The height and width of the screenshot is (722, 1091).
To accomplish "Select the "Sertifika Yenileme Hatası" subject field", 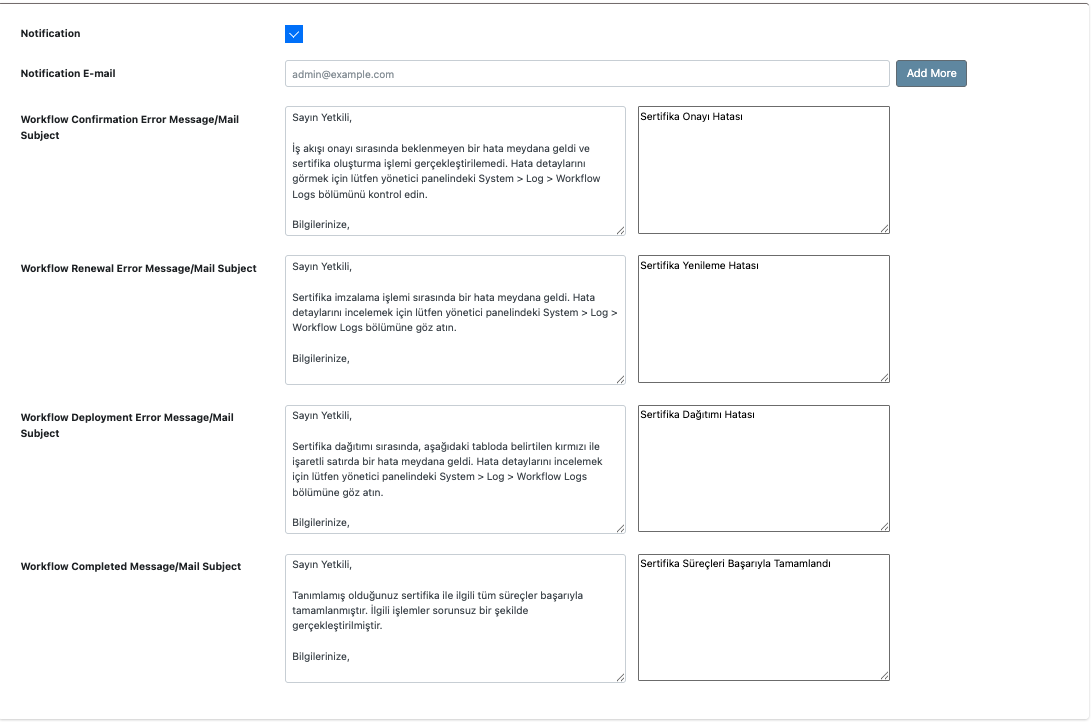I will point(763,318).
